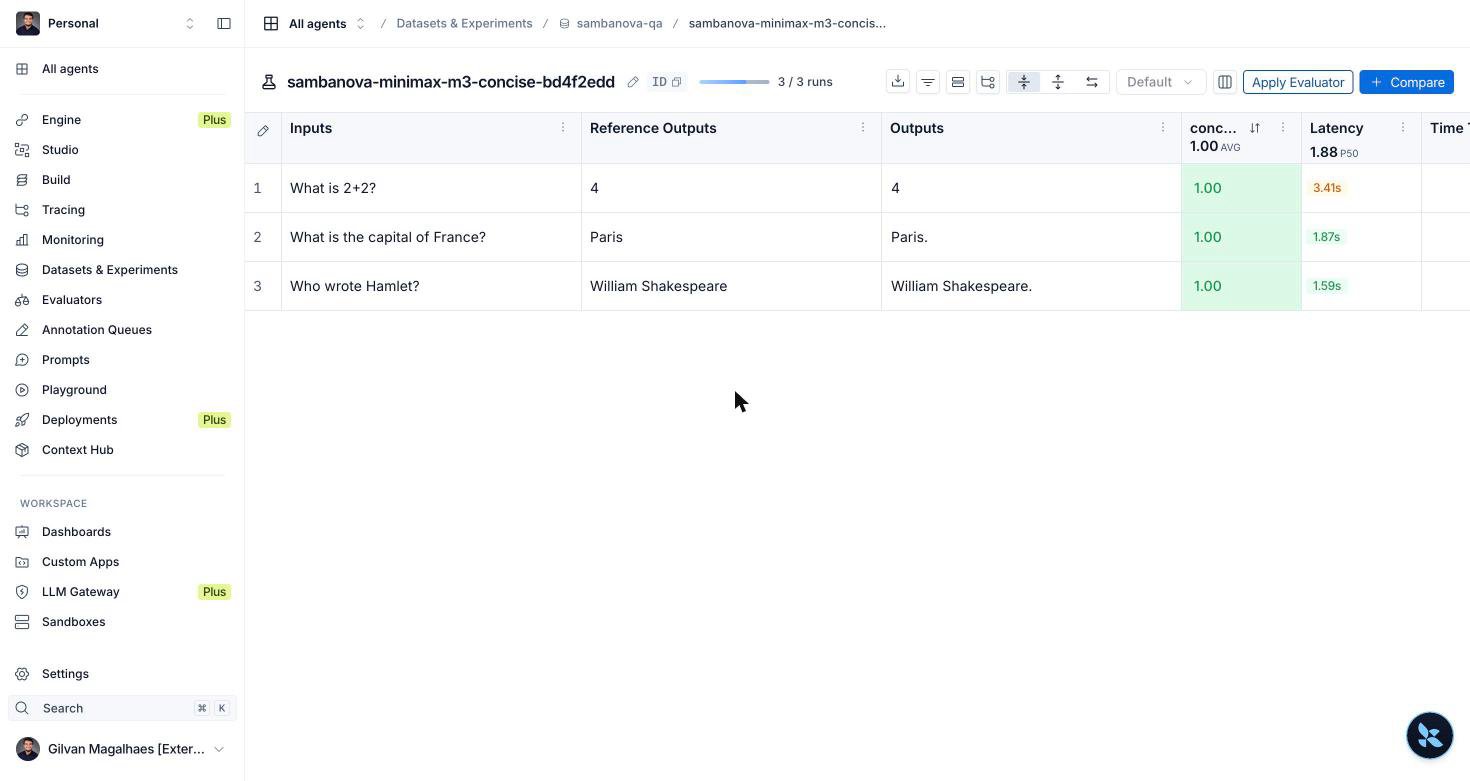Open Annotation Queues in the sidebar
Image resolution: width=1470 pixels, height=781 pixels.
(122, 330)
